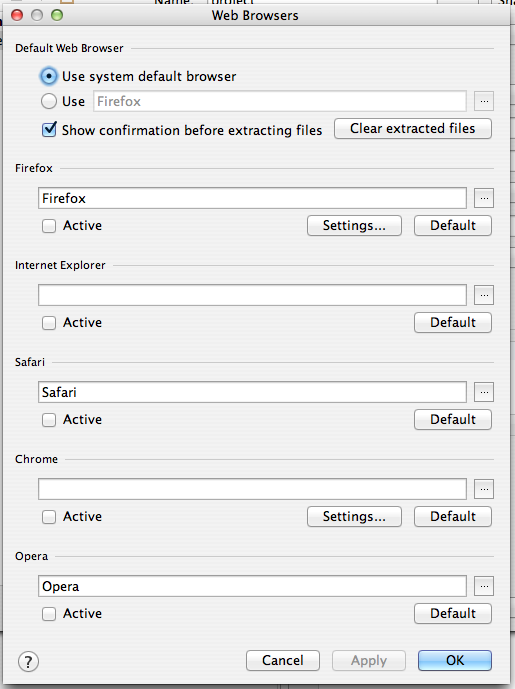This screenshot has width=515, height=689.
Task: Open Firefox Settings dialog
Action: [354, 225]
